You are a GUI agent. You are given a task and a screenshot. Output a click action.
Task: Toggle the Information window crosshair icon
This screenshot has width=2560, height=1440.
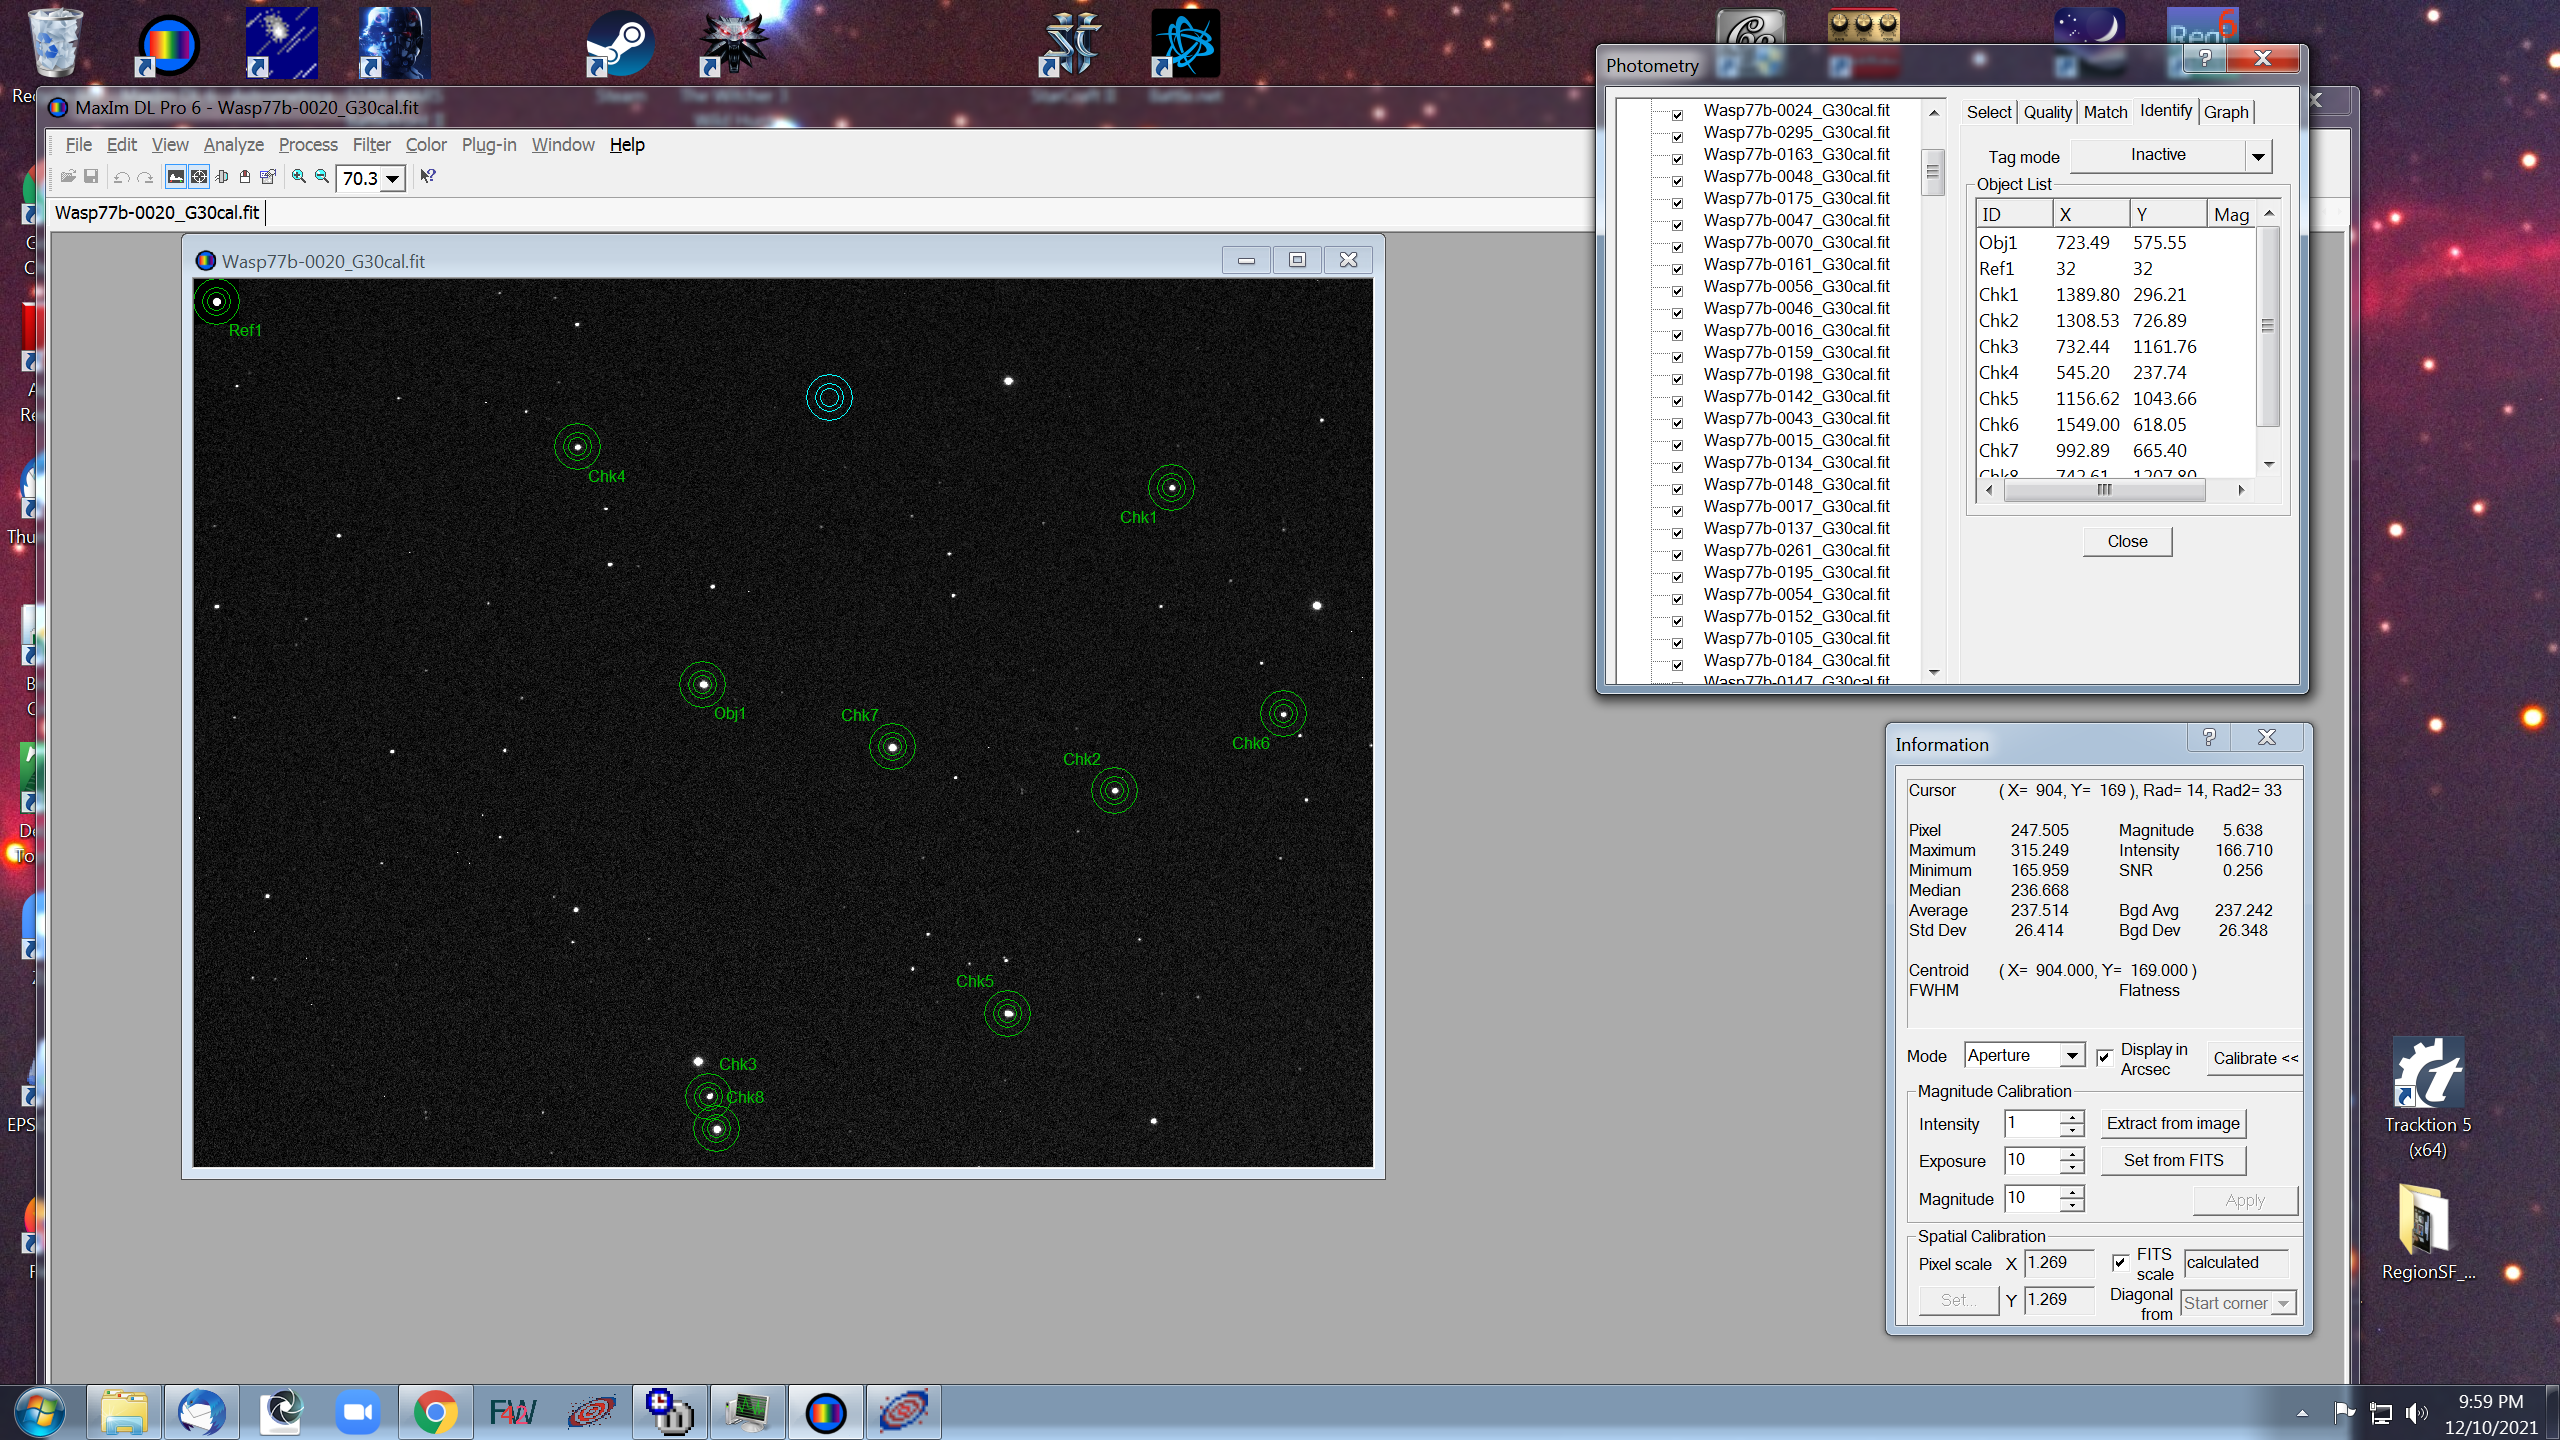click(x=199, y=177)
